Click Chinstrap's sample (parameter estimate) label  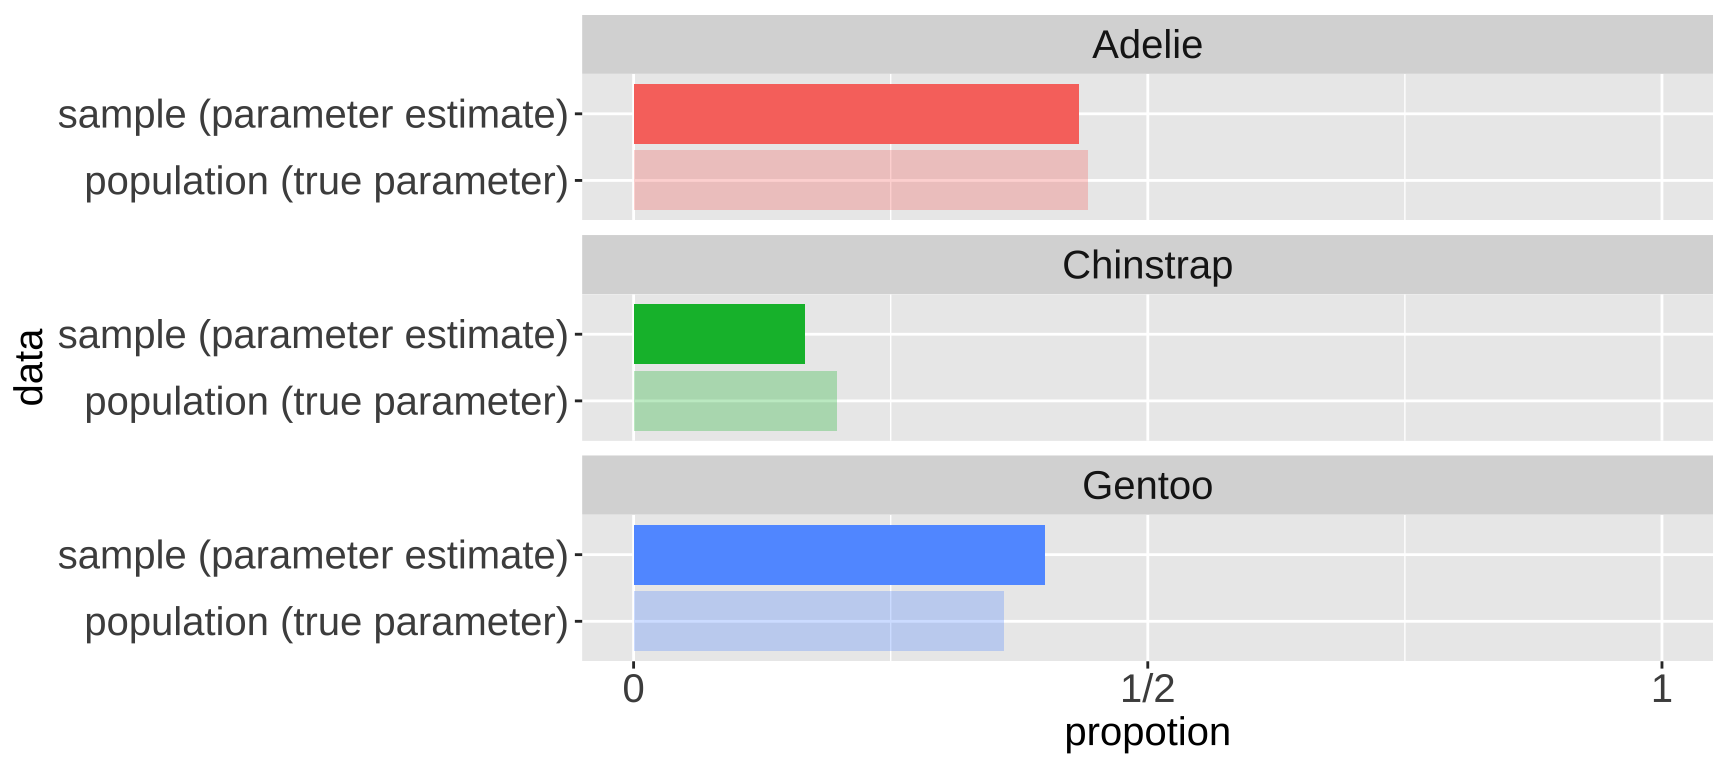pyautogui.click(x=313, y=334)
